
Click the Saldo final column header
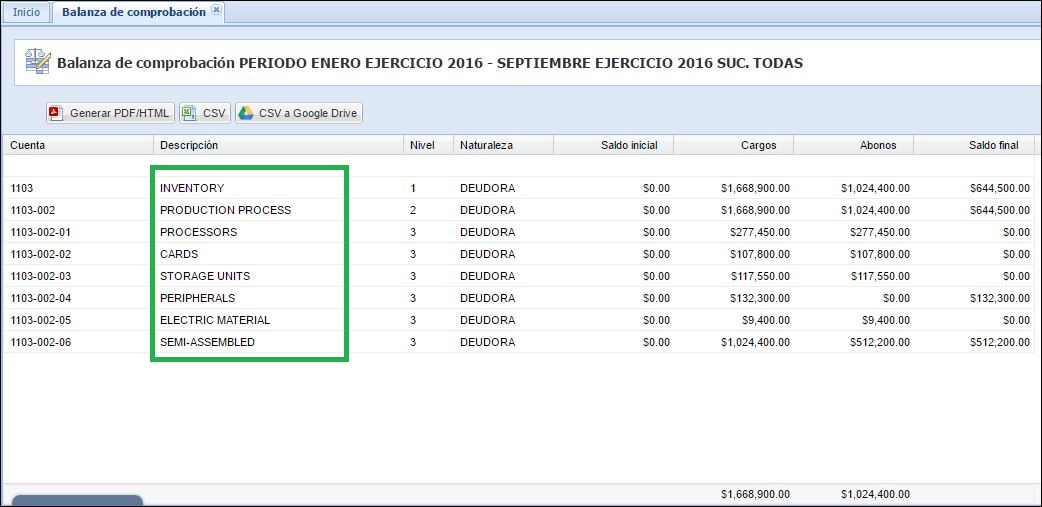click(x=974, y=145)
